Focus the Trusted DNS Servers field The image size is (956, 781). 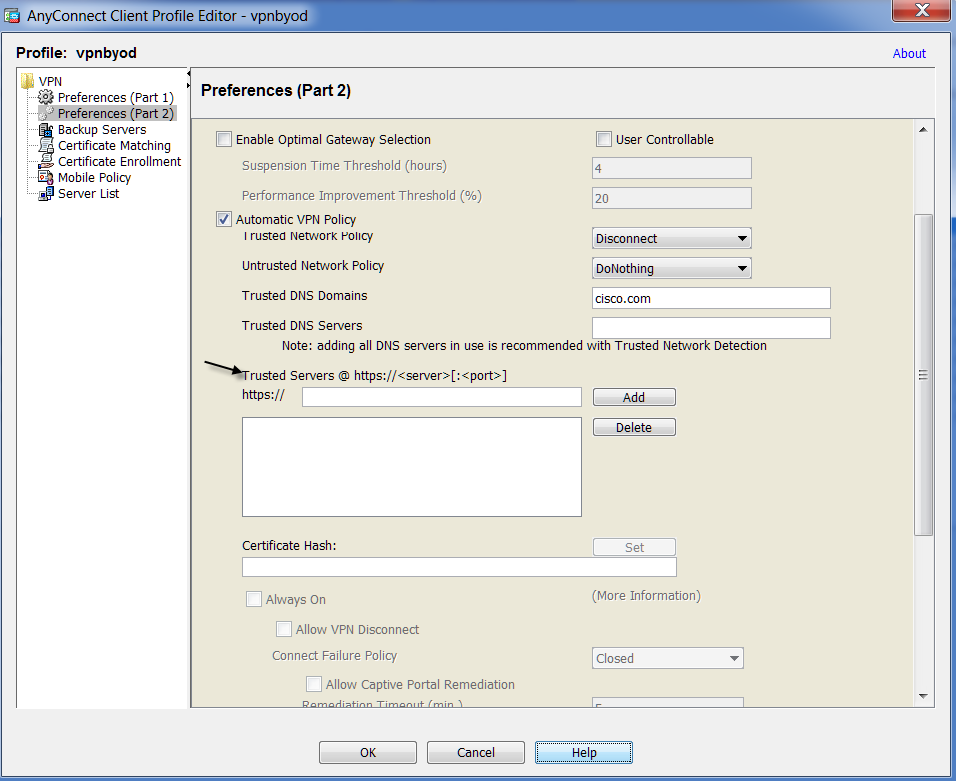(x=711, y=328)
